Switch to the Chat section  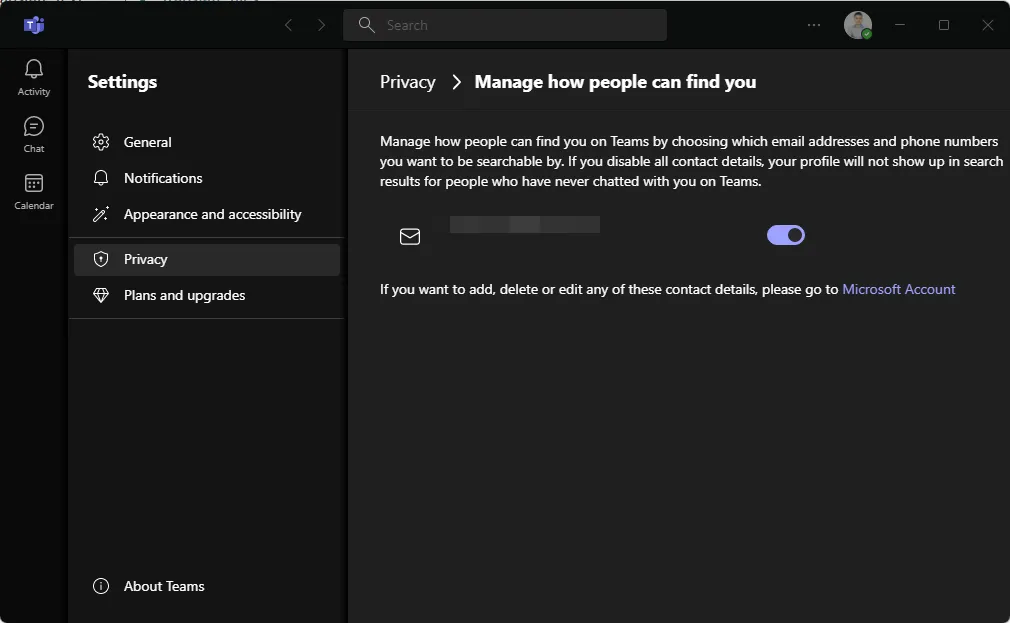(33, 133)
